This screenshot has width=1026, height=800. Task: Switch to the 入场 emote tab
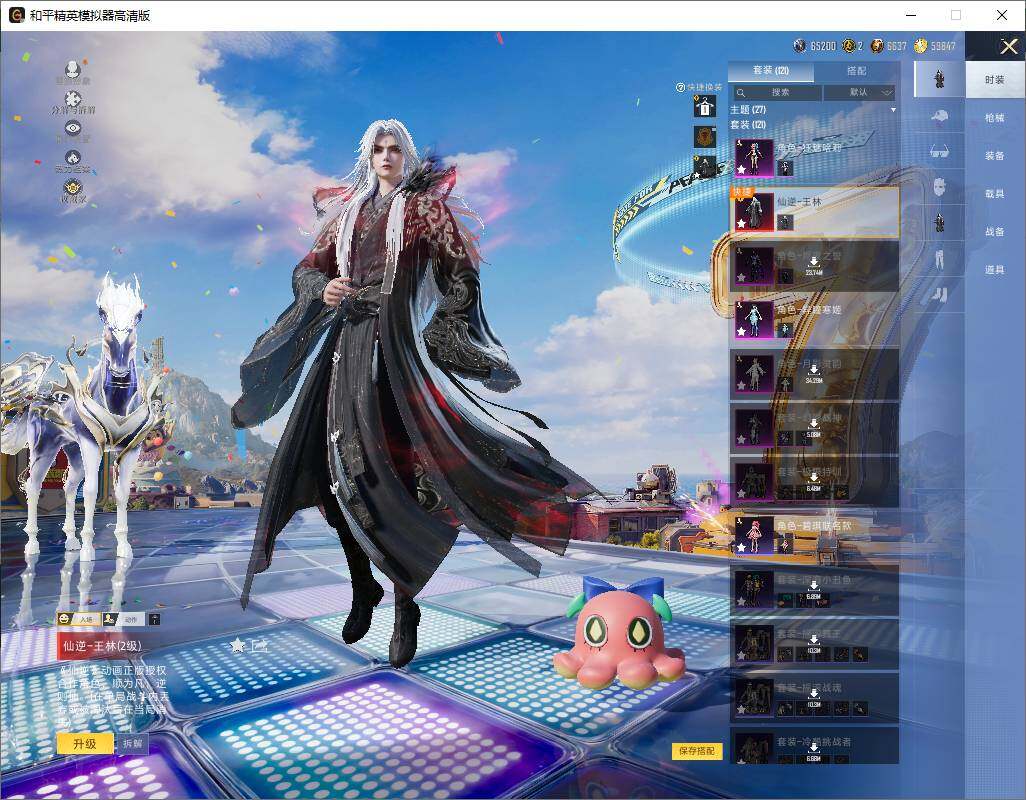[78, 619]
